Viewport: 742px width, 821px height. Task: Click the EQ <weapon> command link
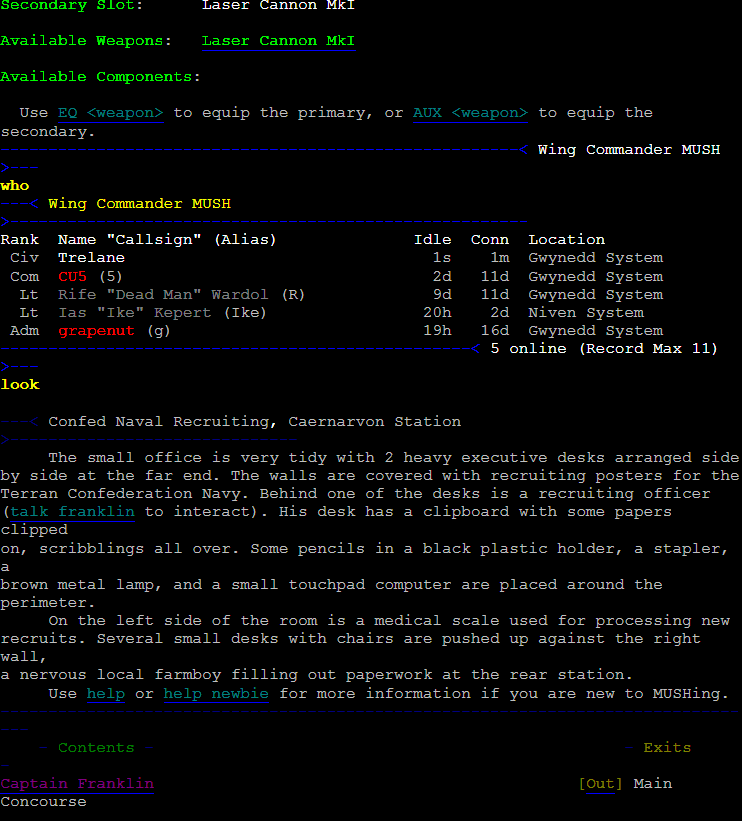click(110, 113)
